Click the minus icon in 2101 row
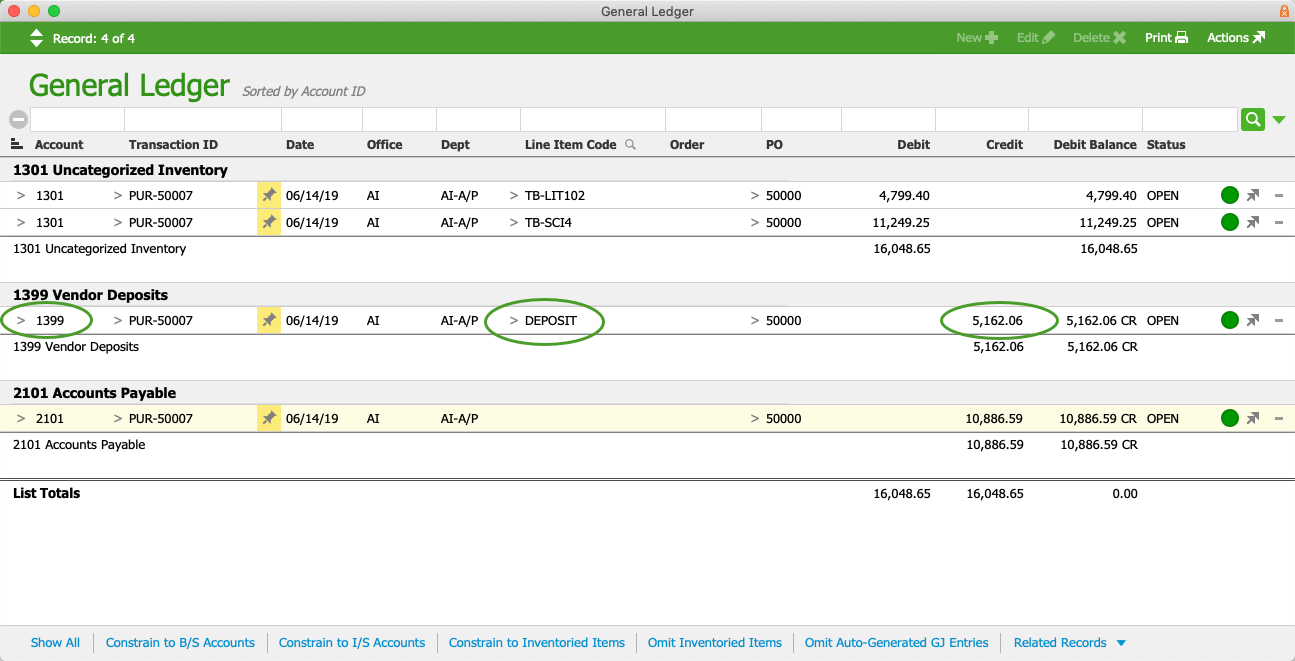The width and height of the screenshot is (1295, 661). (x=1279, y=418)
